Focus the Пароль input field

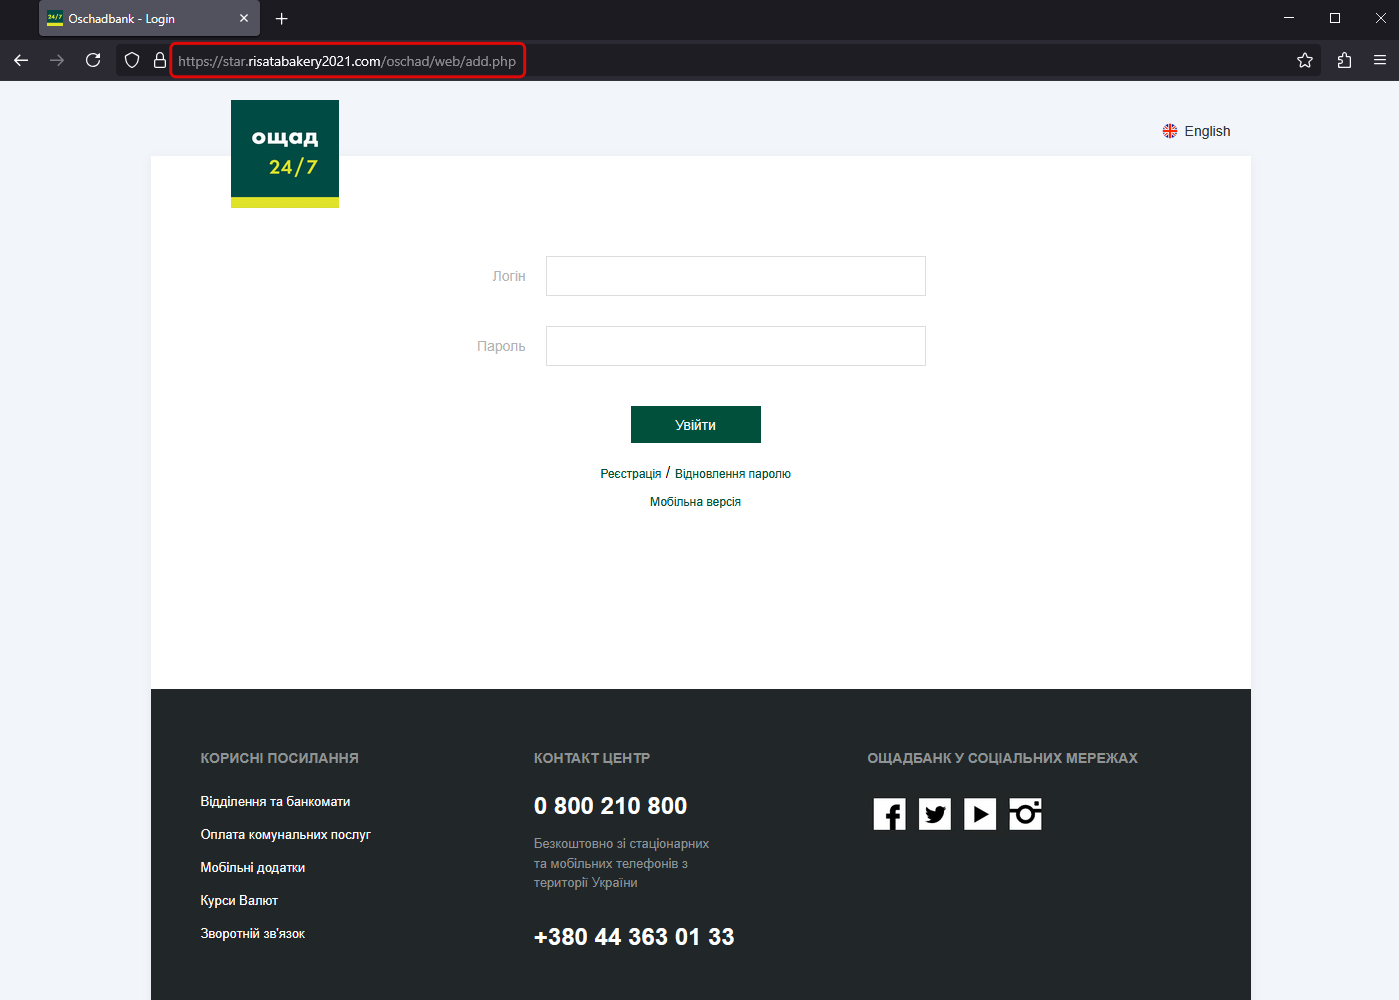[736, 346]
